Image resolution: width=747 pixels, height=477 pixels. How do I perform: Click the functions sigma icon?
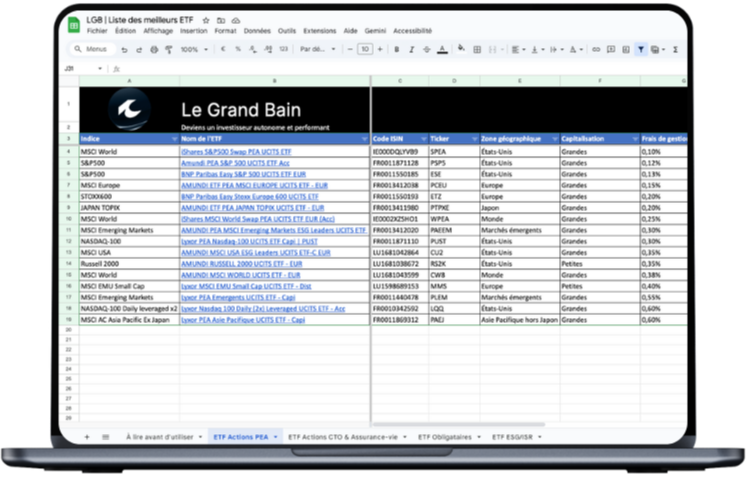[x=676, y=49]
